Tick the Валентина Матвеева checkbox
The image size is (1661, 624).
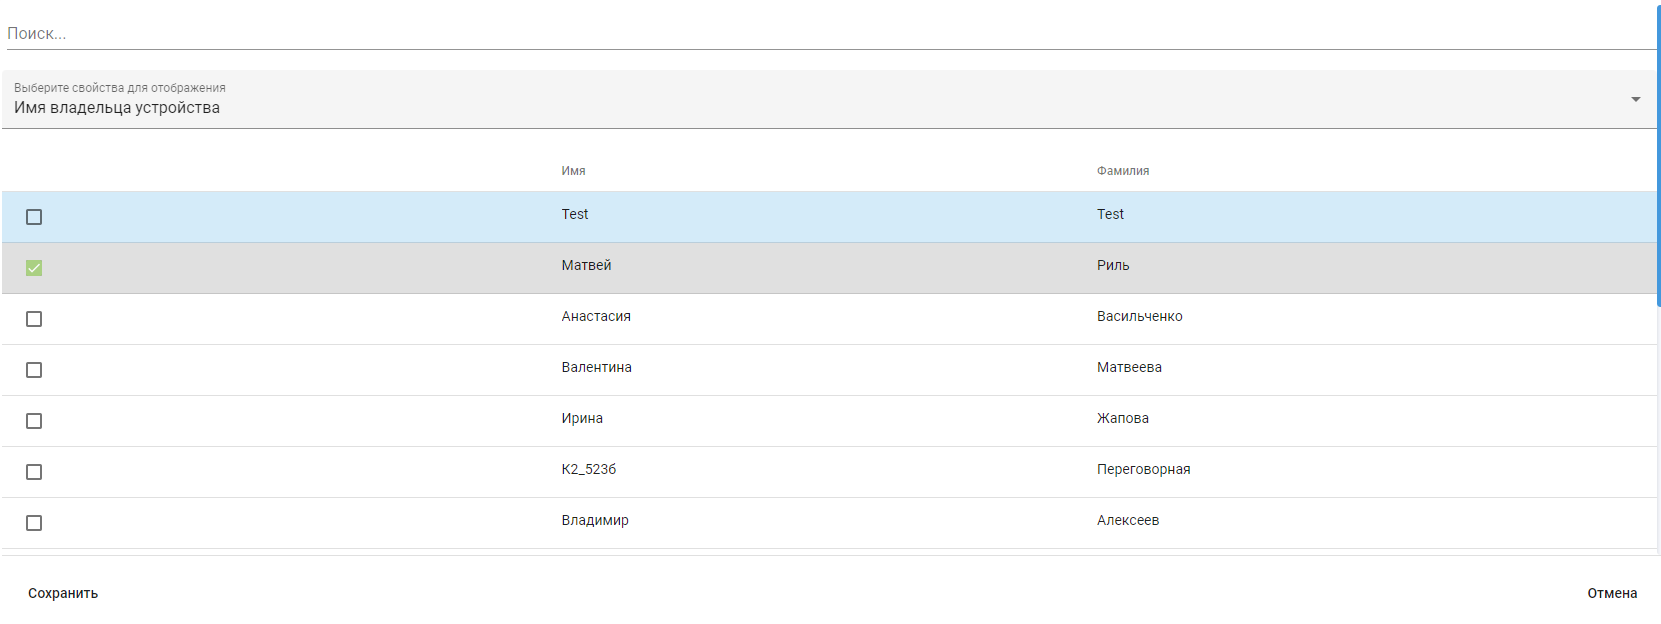click(34, 370)
